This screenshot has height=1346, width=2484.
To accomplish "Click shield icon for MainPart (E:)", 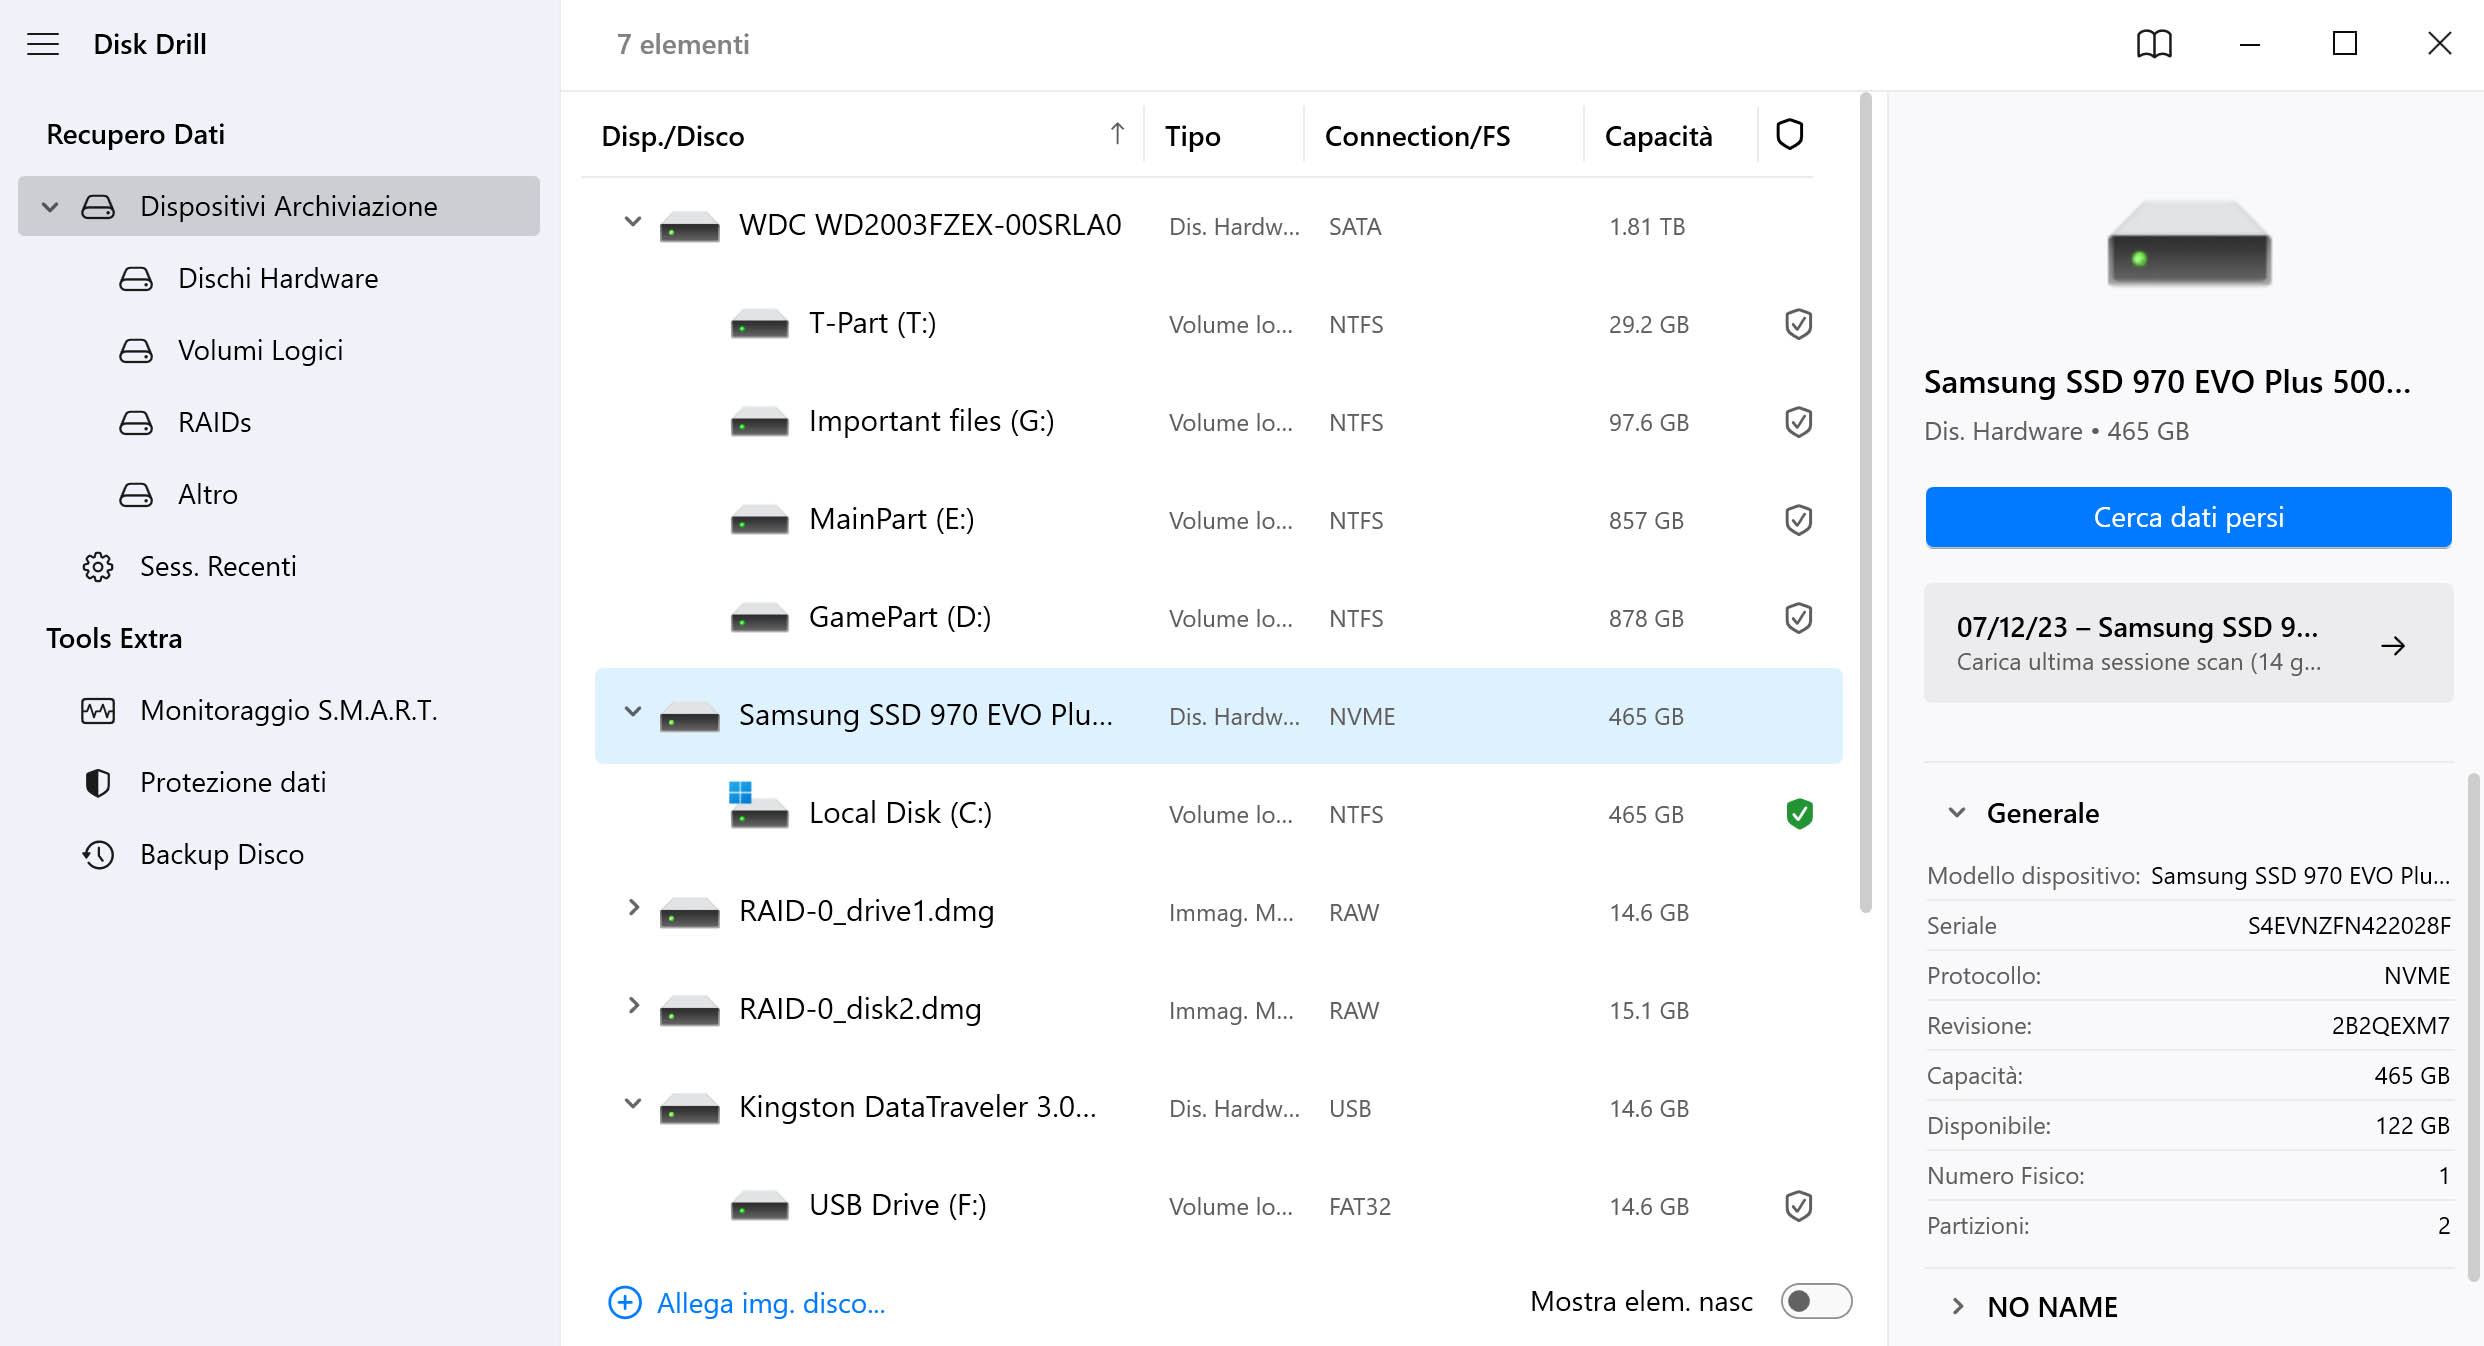I will coord(1798,520).
